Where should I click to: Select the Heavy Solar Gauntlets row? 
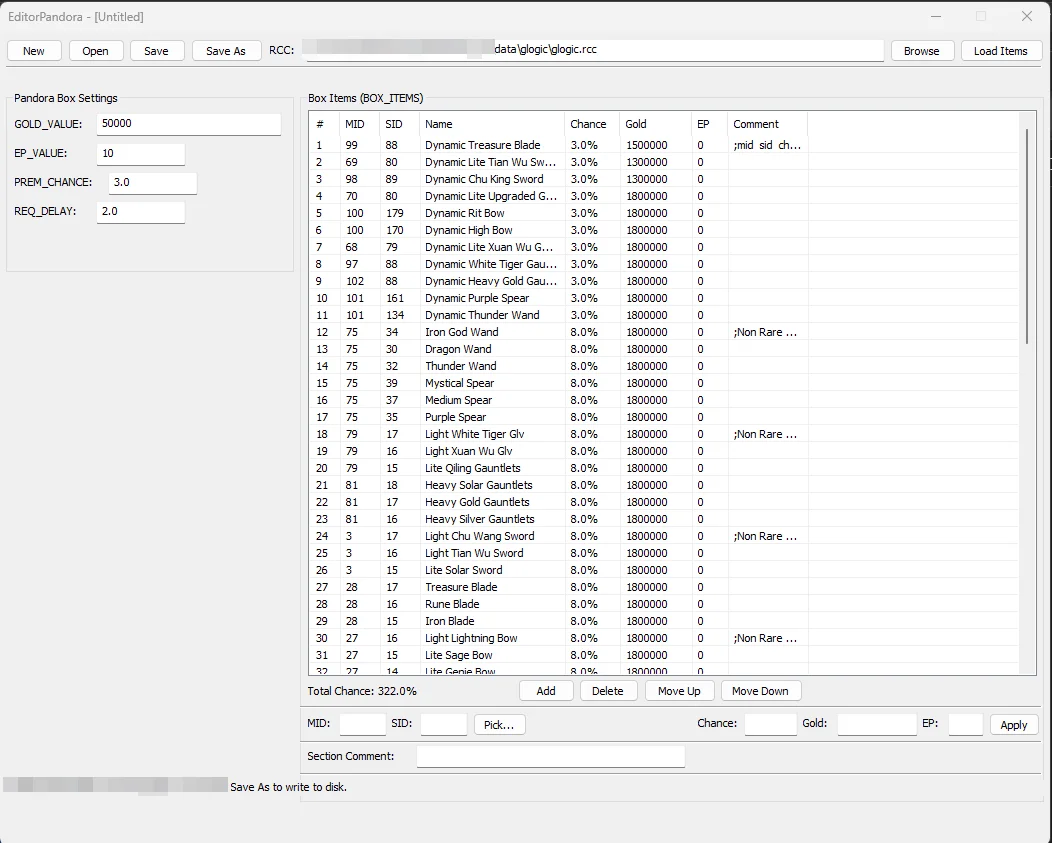(x=666, y=485)
